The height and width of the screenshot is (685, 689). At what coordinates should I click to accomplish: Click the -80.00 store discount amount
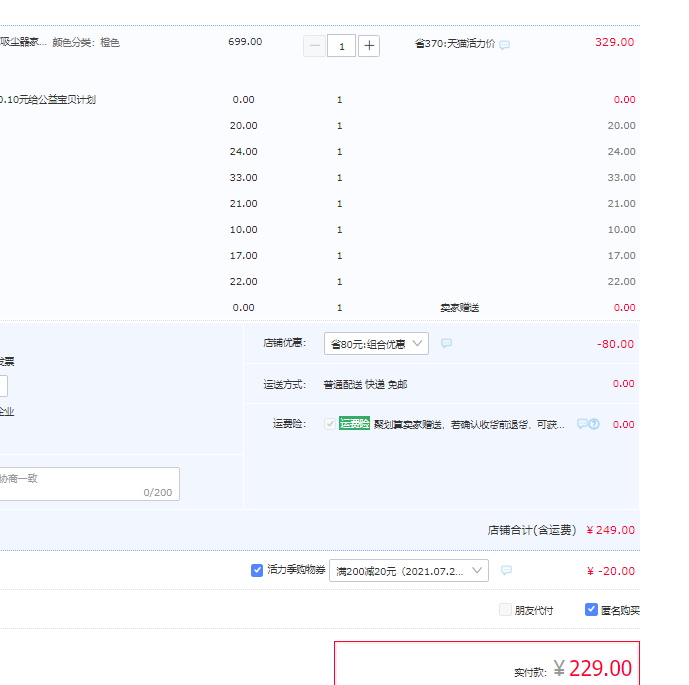[615, 344]
